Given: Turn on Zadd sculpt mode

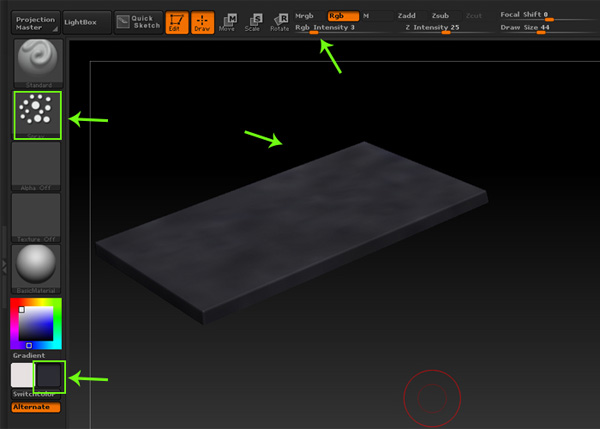Looking at the screenshot, I should point(406,16).
